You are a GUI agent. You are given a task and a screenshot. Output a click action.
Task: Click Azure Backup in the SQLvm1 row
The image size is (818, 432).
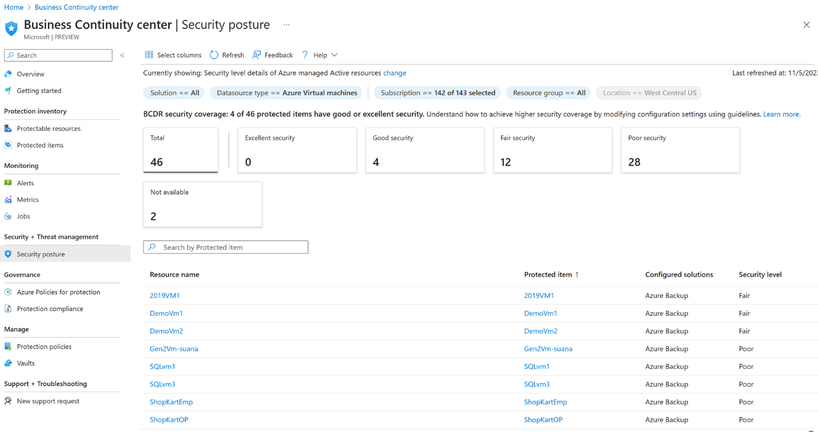coord(667,367)
